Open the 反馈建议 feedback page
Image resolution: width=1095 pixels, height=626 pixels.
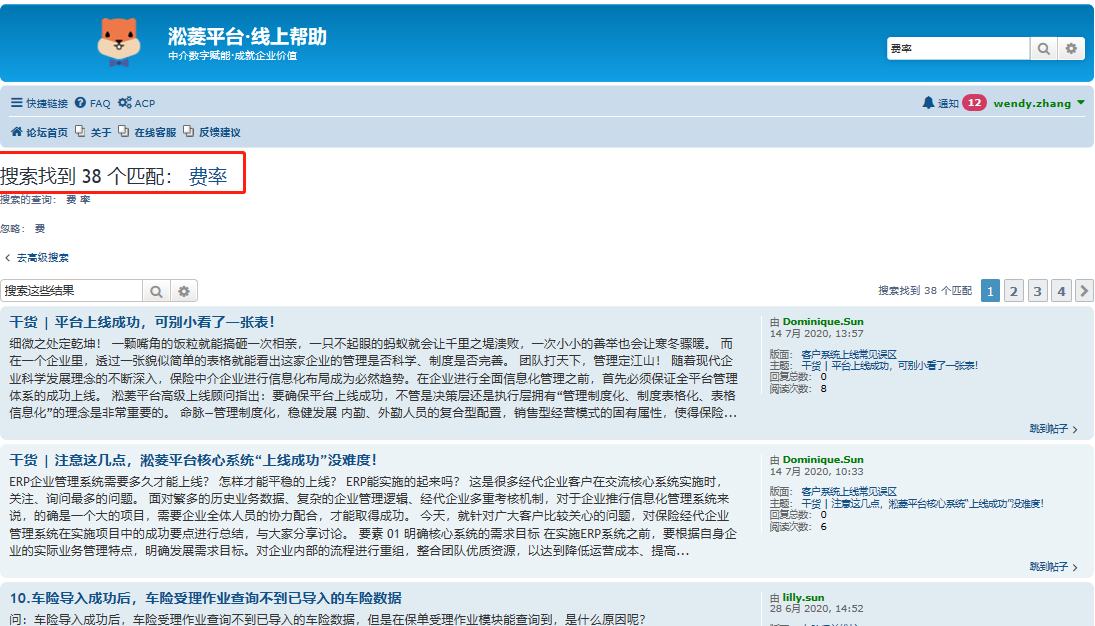[x=212, y=132]
